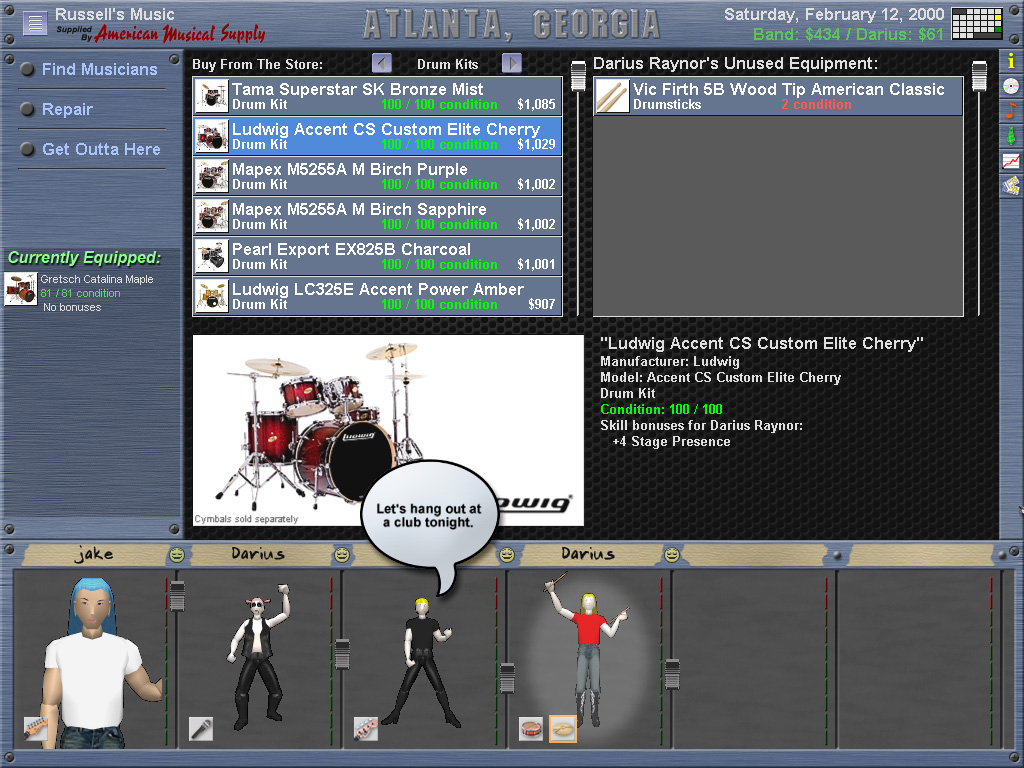Select the last empty band slot tab
Viewport: 1024px width, 768px height.
[x=921, y=554]
